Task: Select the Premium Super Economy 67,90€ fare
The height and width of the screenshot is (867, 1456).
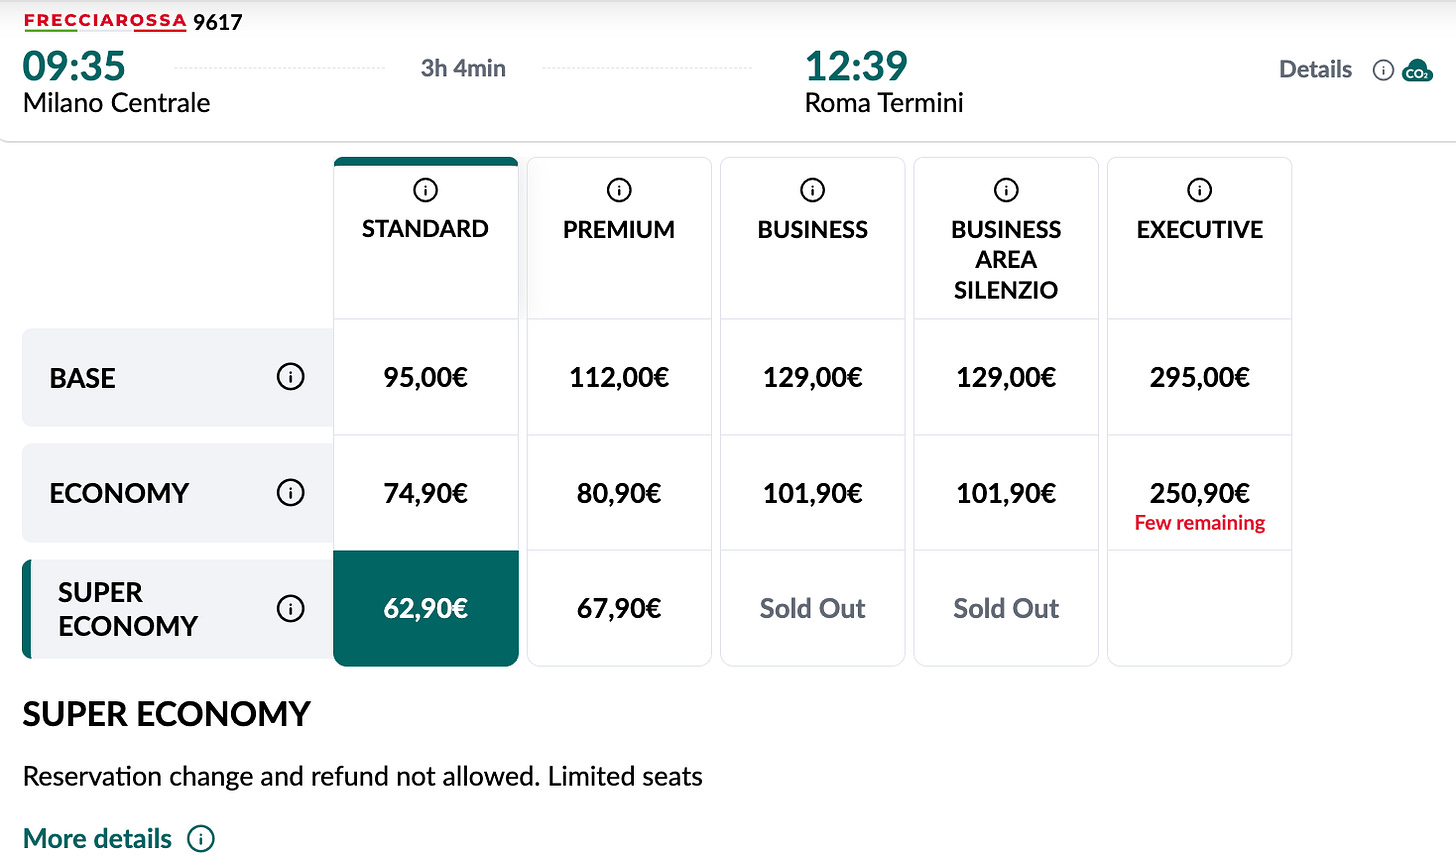Action: [x=619, y=608]
